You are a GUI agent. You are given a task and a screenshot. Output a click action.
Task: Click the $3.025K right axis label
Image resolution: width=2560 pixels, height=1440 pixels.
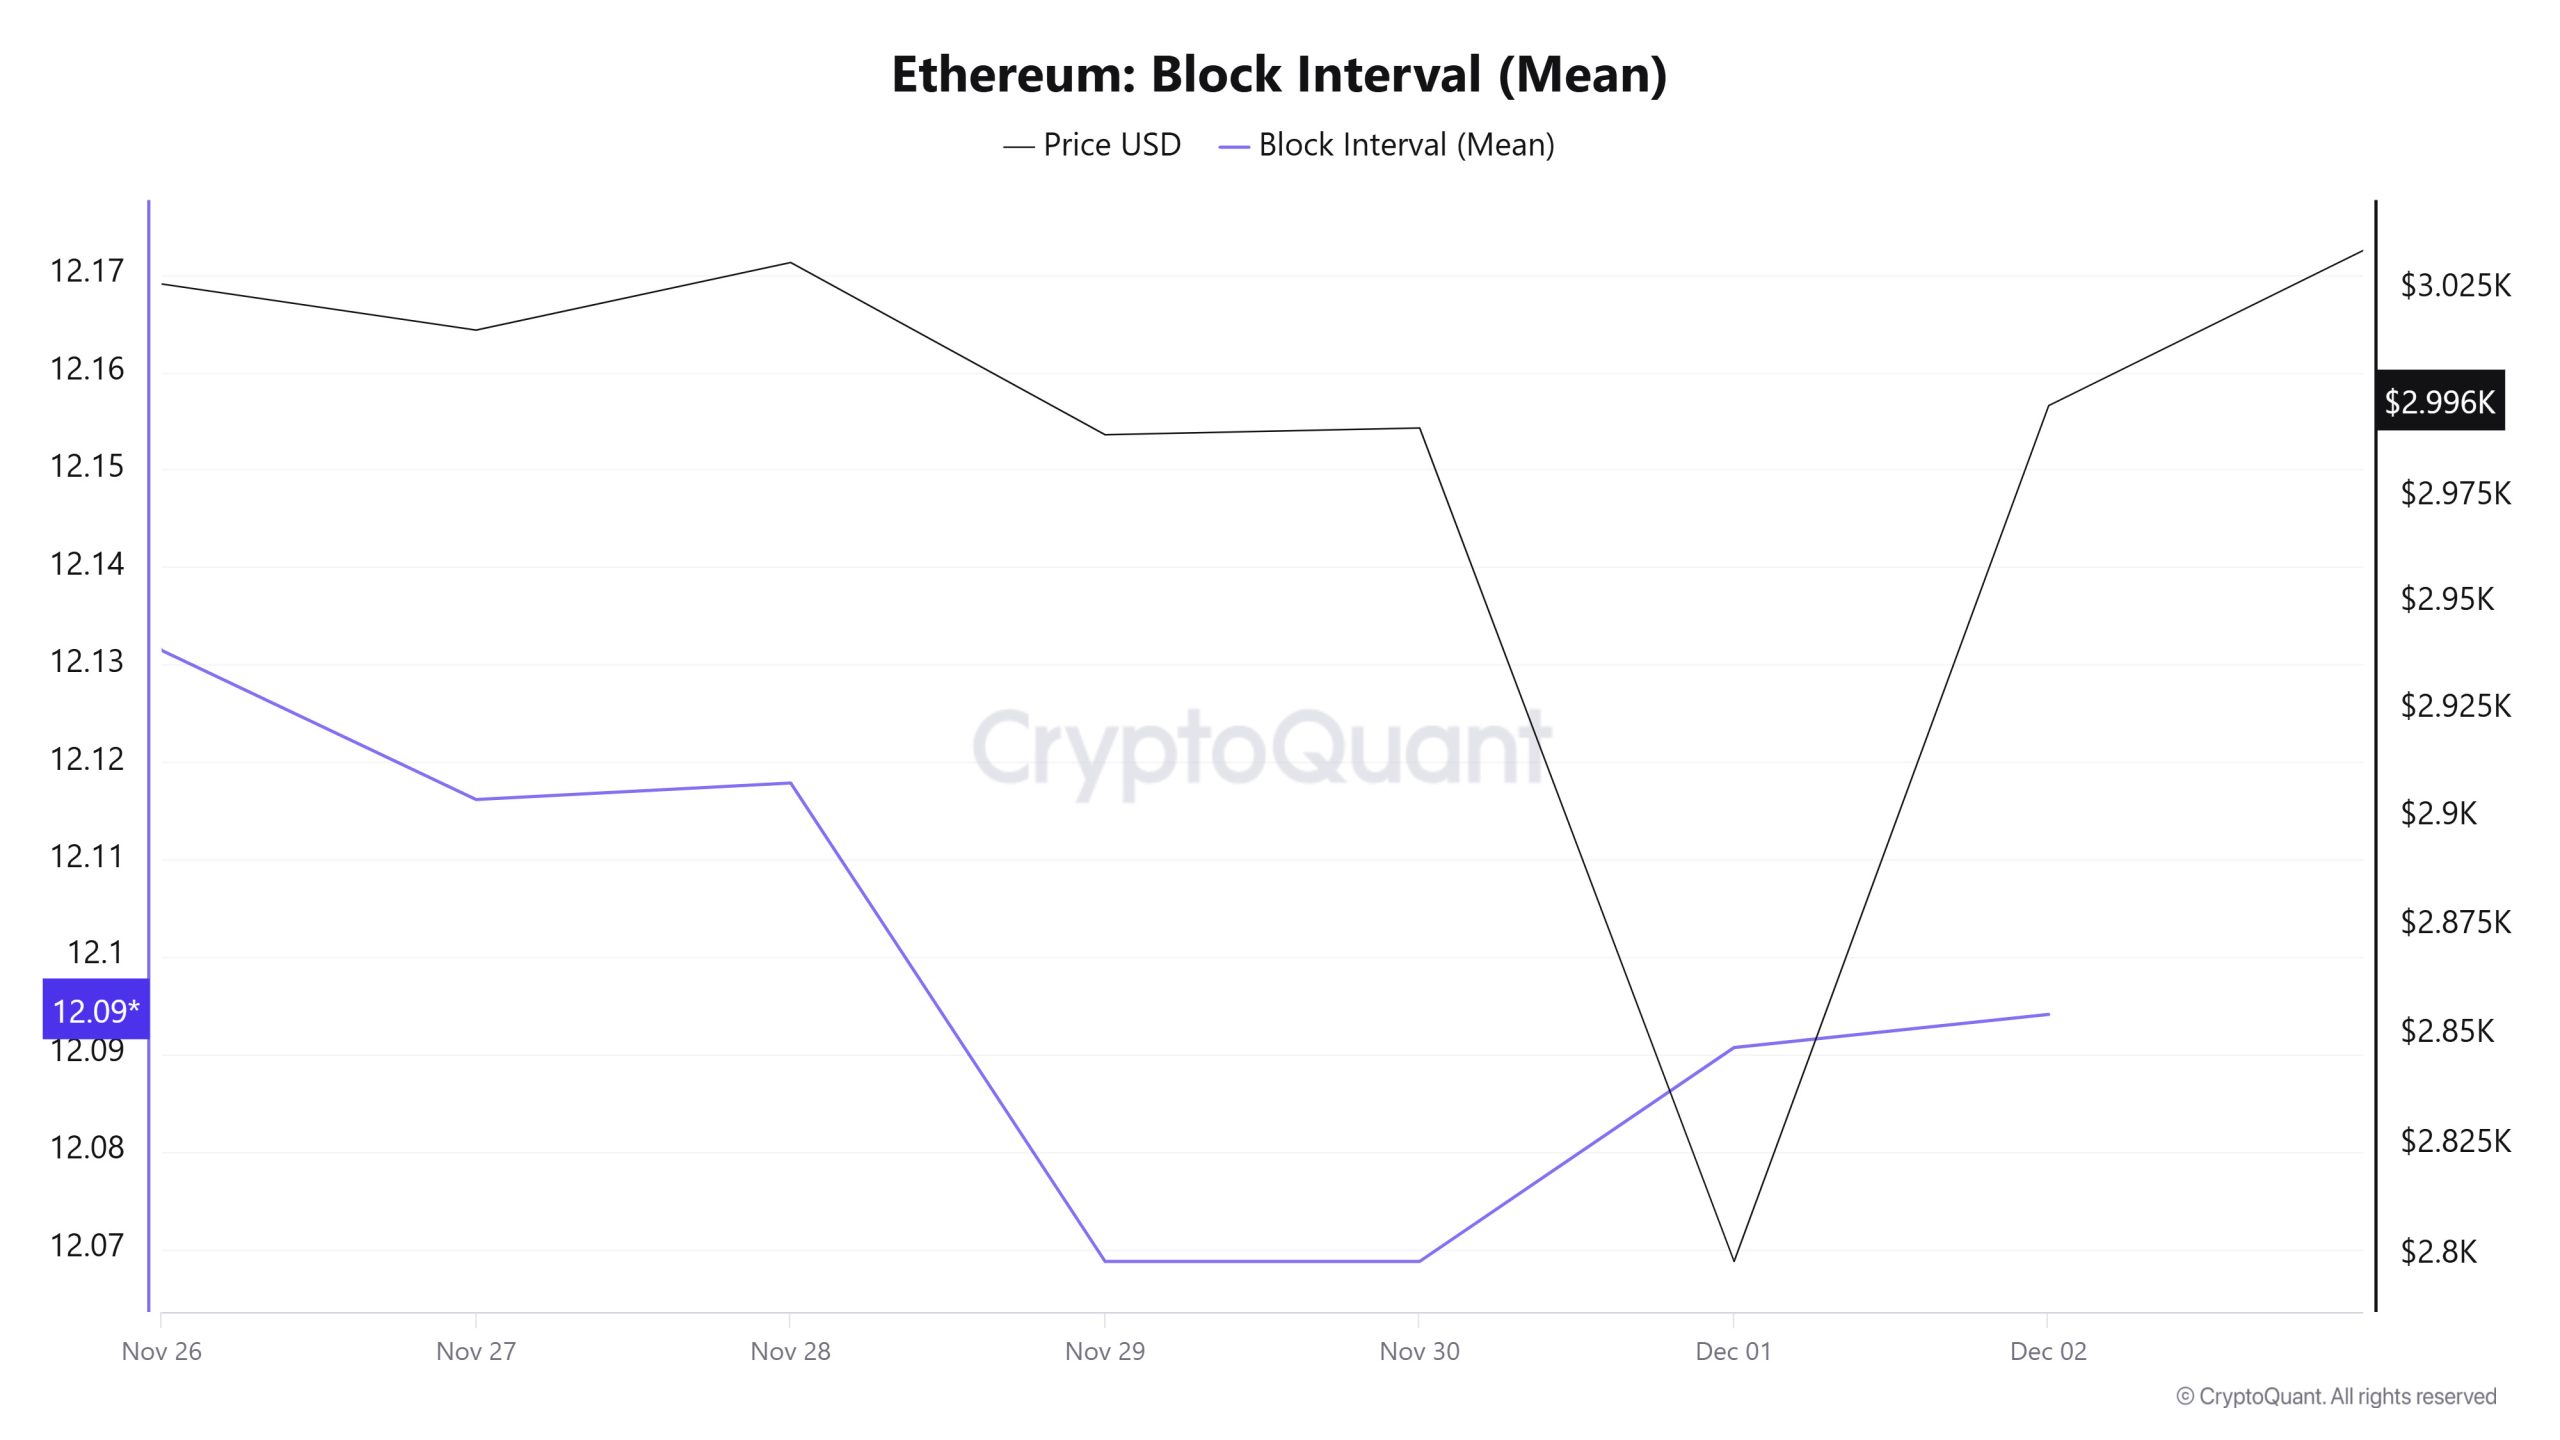click(x=2455, y=286)
